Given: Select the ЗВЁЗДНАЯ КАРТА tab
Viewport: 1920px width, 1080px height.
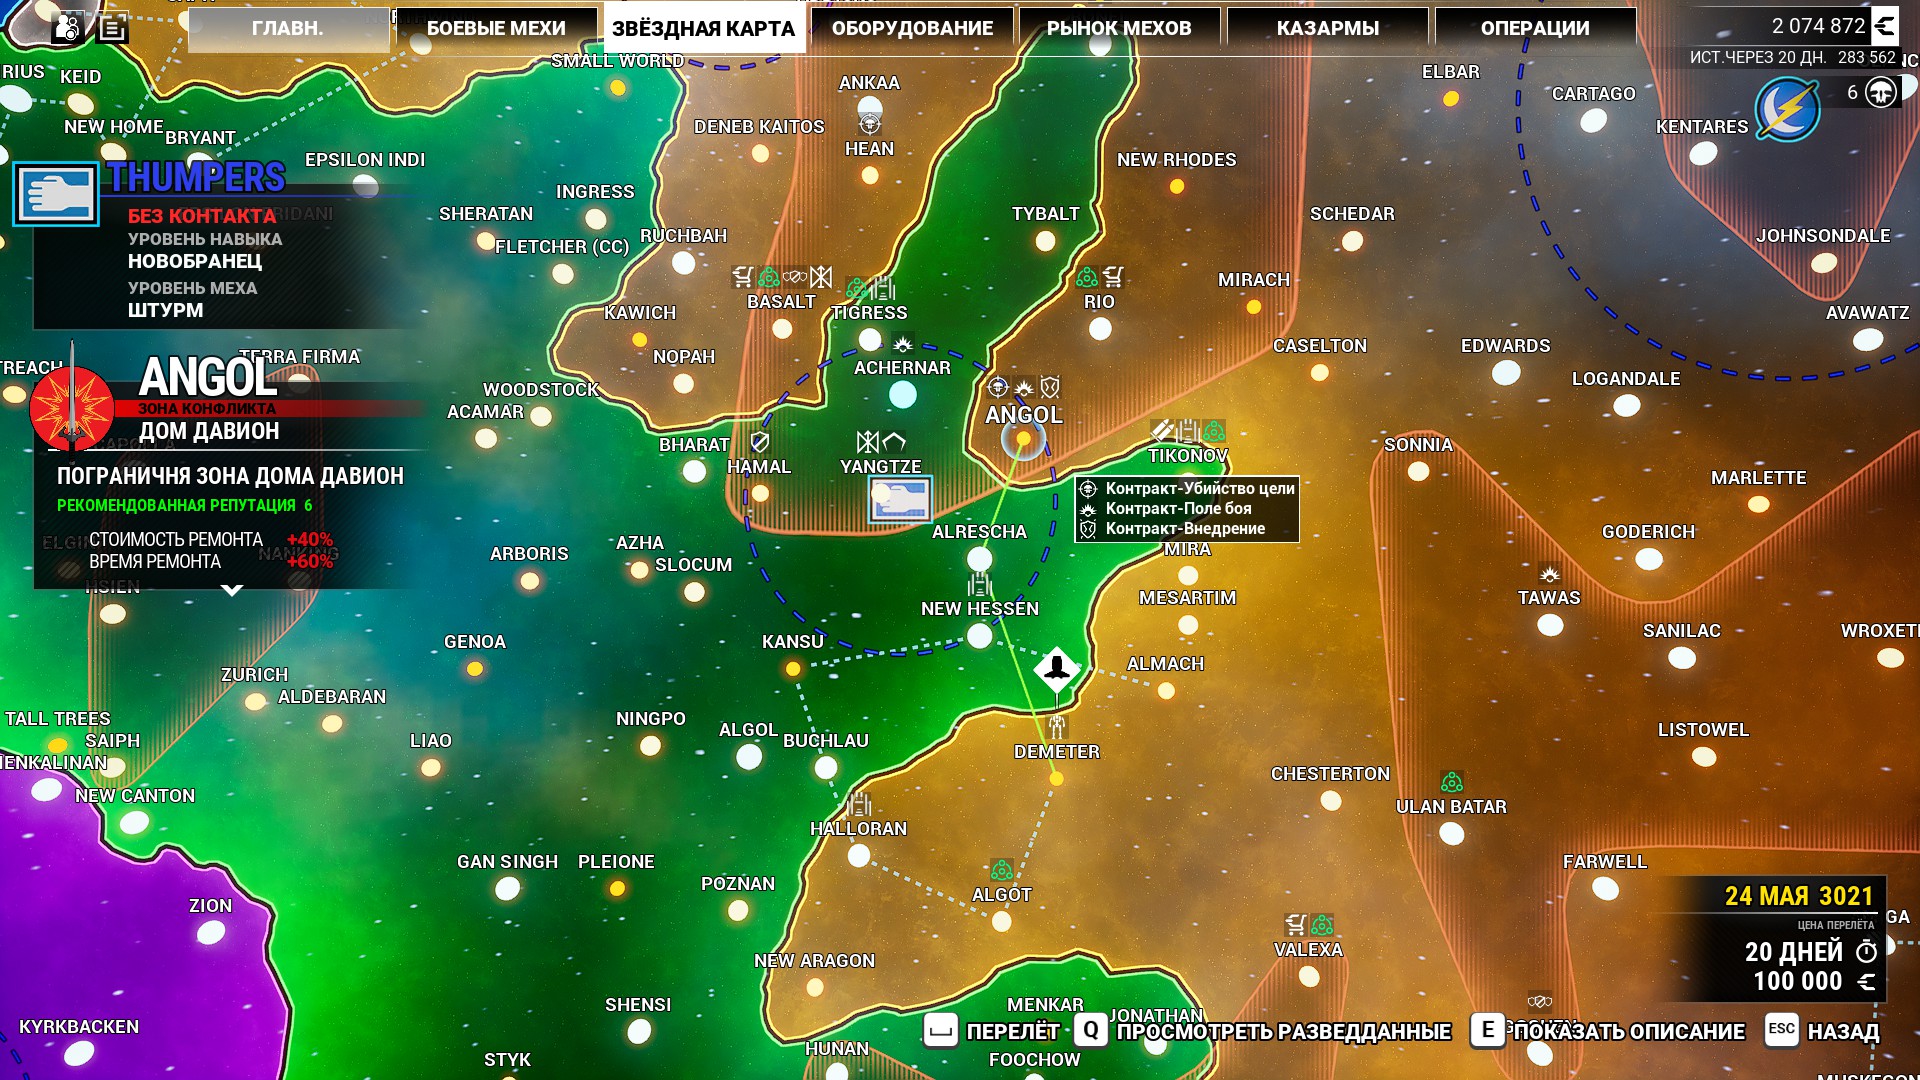Looking at the screenshot, I should 704,28.
